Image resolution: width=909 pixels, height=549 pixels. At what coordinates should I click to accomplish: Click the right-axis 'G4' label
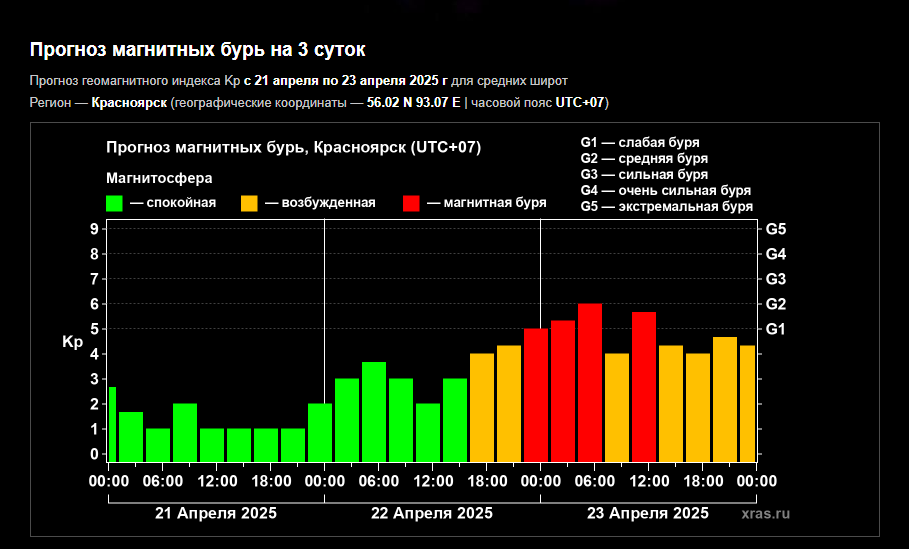coord(776,254)
